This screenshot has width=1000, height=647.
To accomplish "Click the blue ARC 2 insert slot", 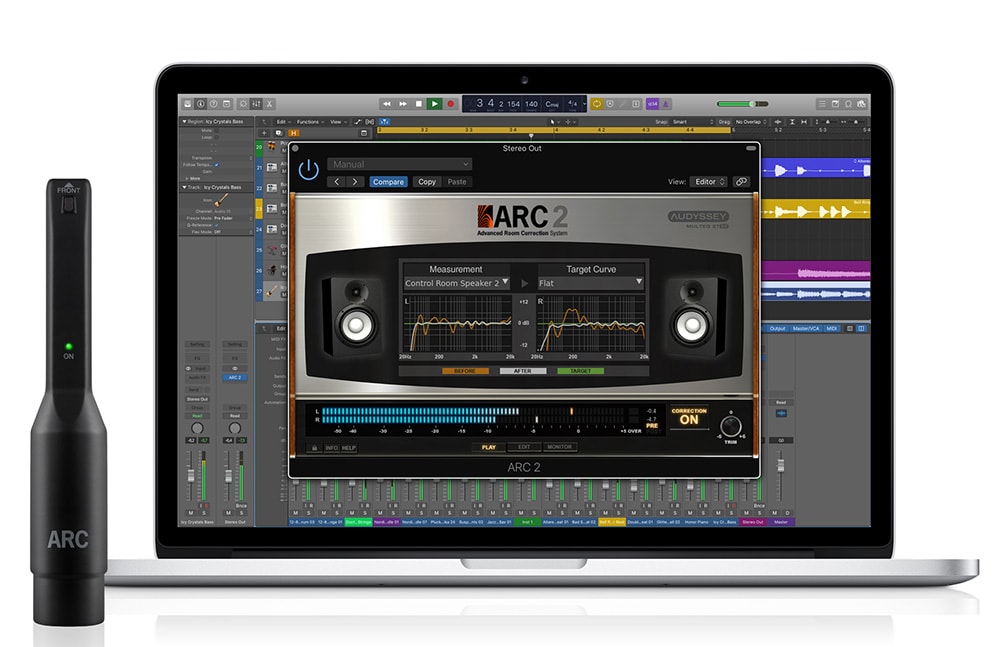I will click(235, 378).
